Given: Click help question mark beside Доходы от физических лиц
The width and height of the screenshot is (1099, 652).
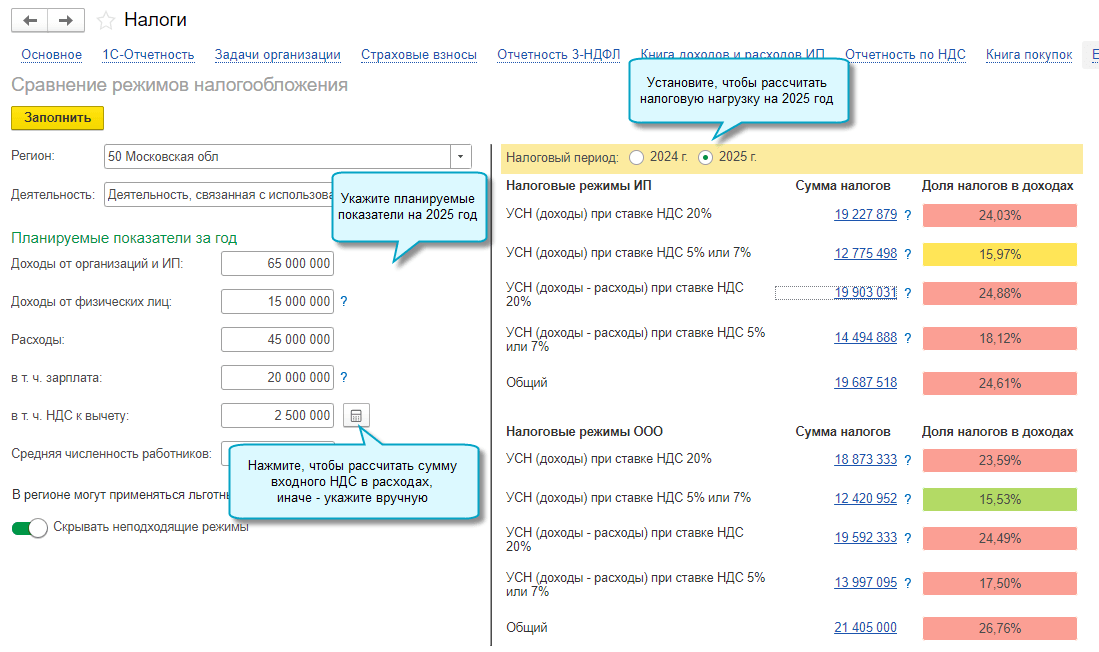Looking at the screenshot, I should [344, 301].
